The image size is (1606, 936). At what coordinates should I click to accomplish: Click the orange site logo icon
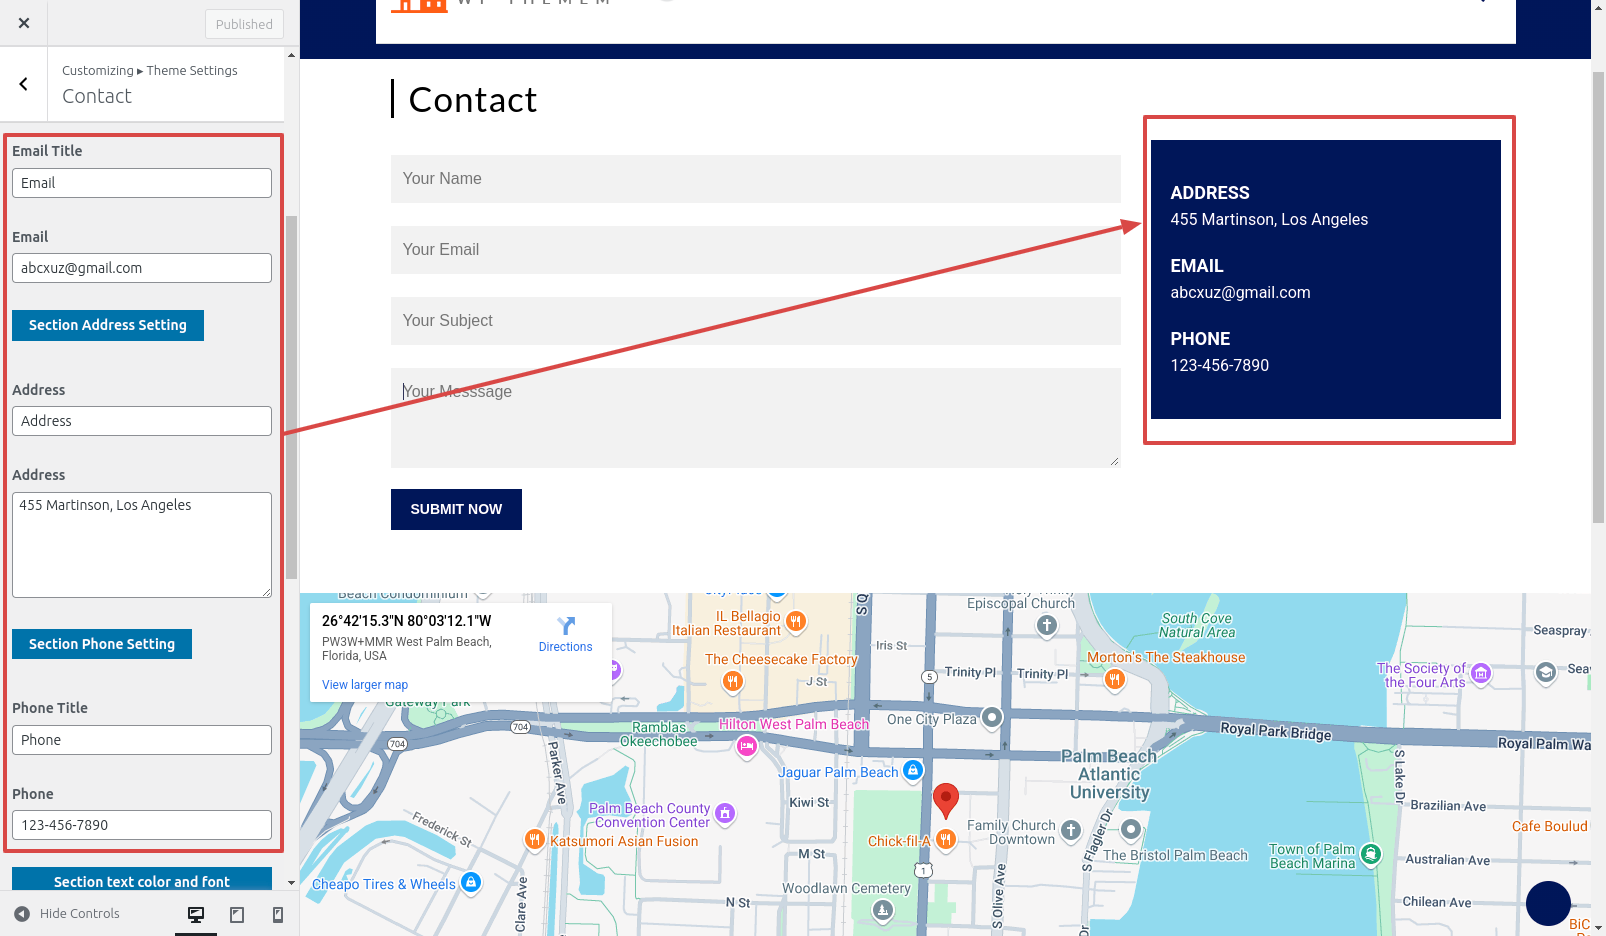419,5
